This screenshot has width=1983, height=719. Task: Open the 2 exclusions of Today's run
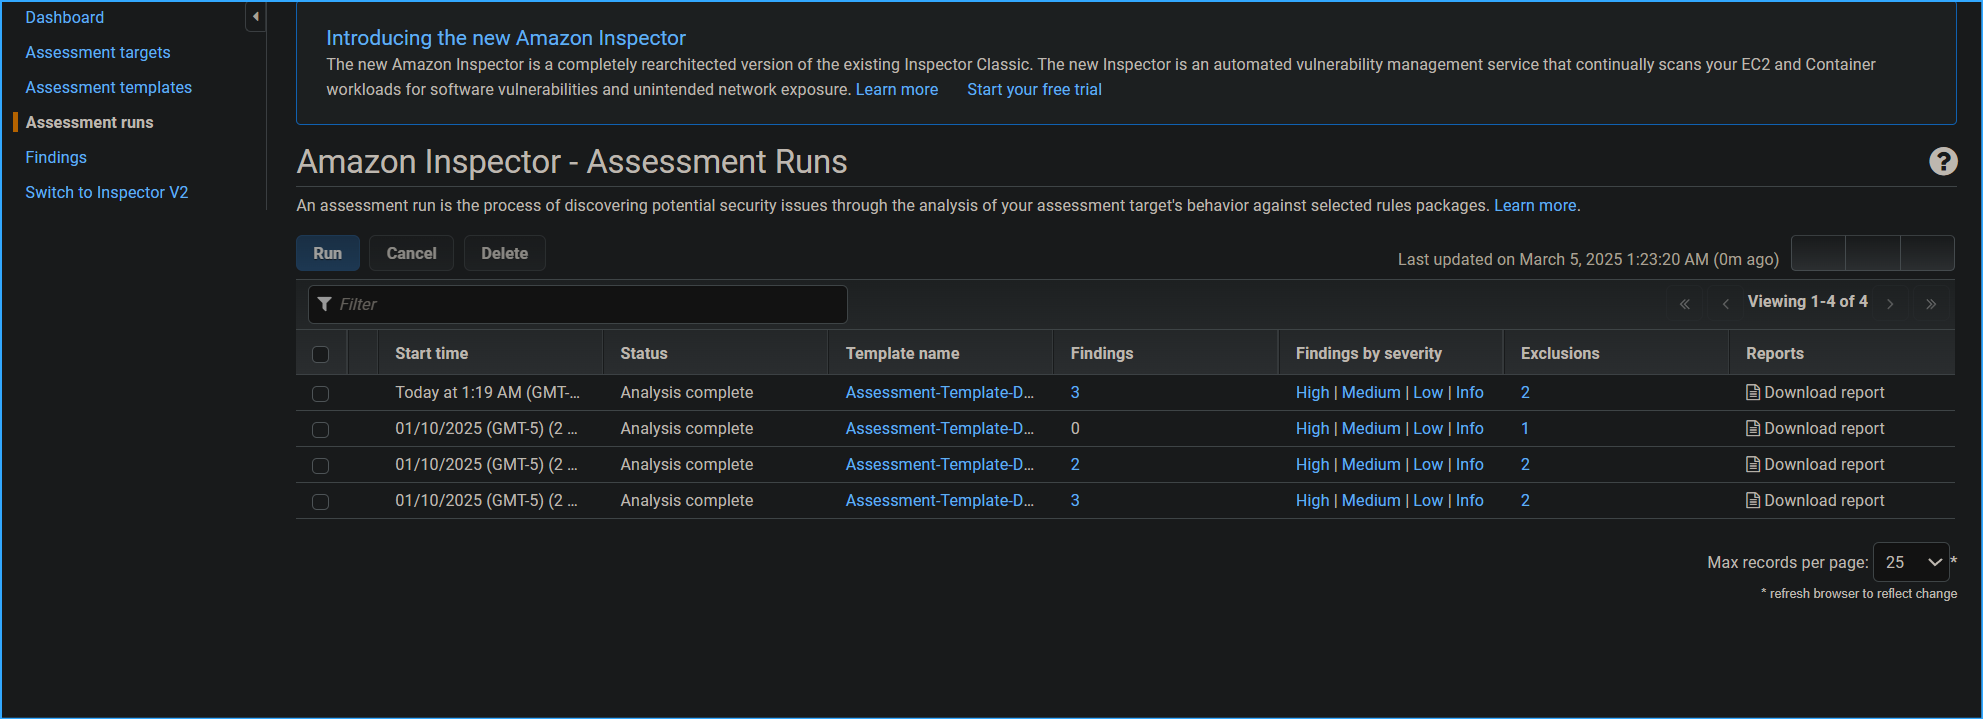tap(1525, 393)
